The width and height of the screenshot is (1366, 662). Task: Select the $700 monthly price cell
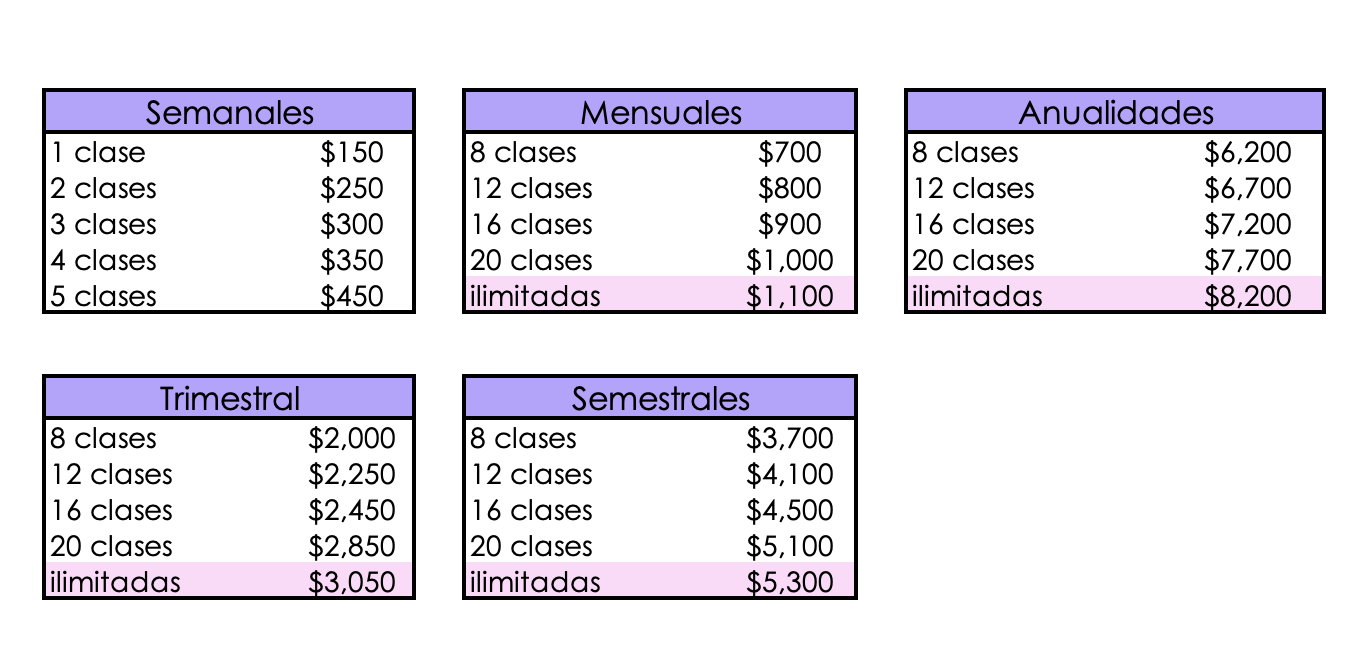(789, 153)
